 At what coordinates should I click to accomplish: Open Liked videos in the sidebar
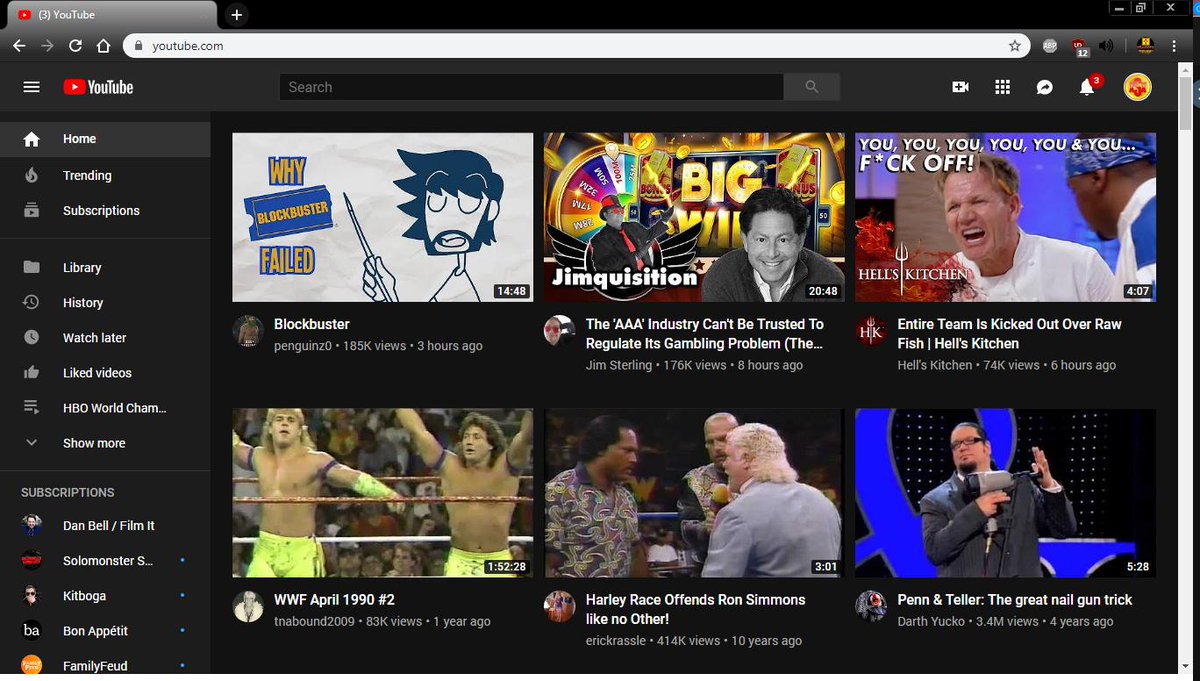coord(105,372)
